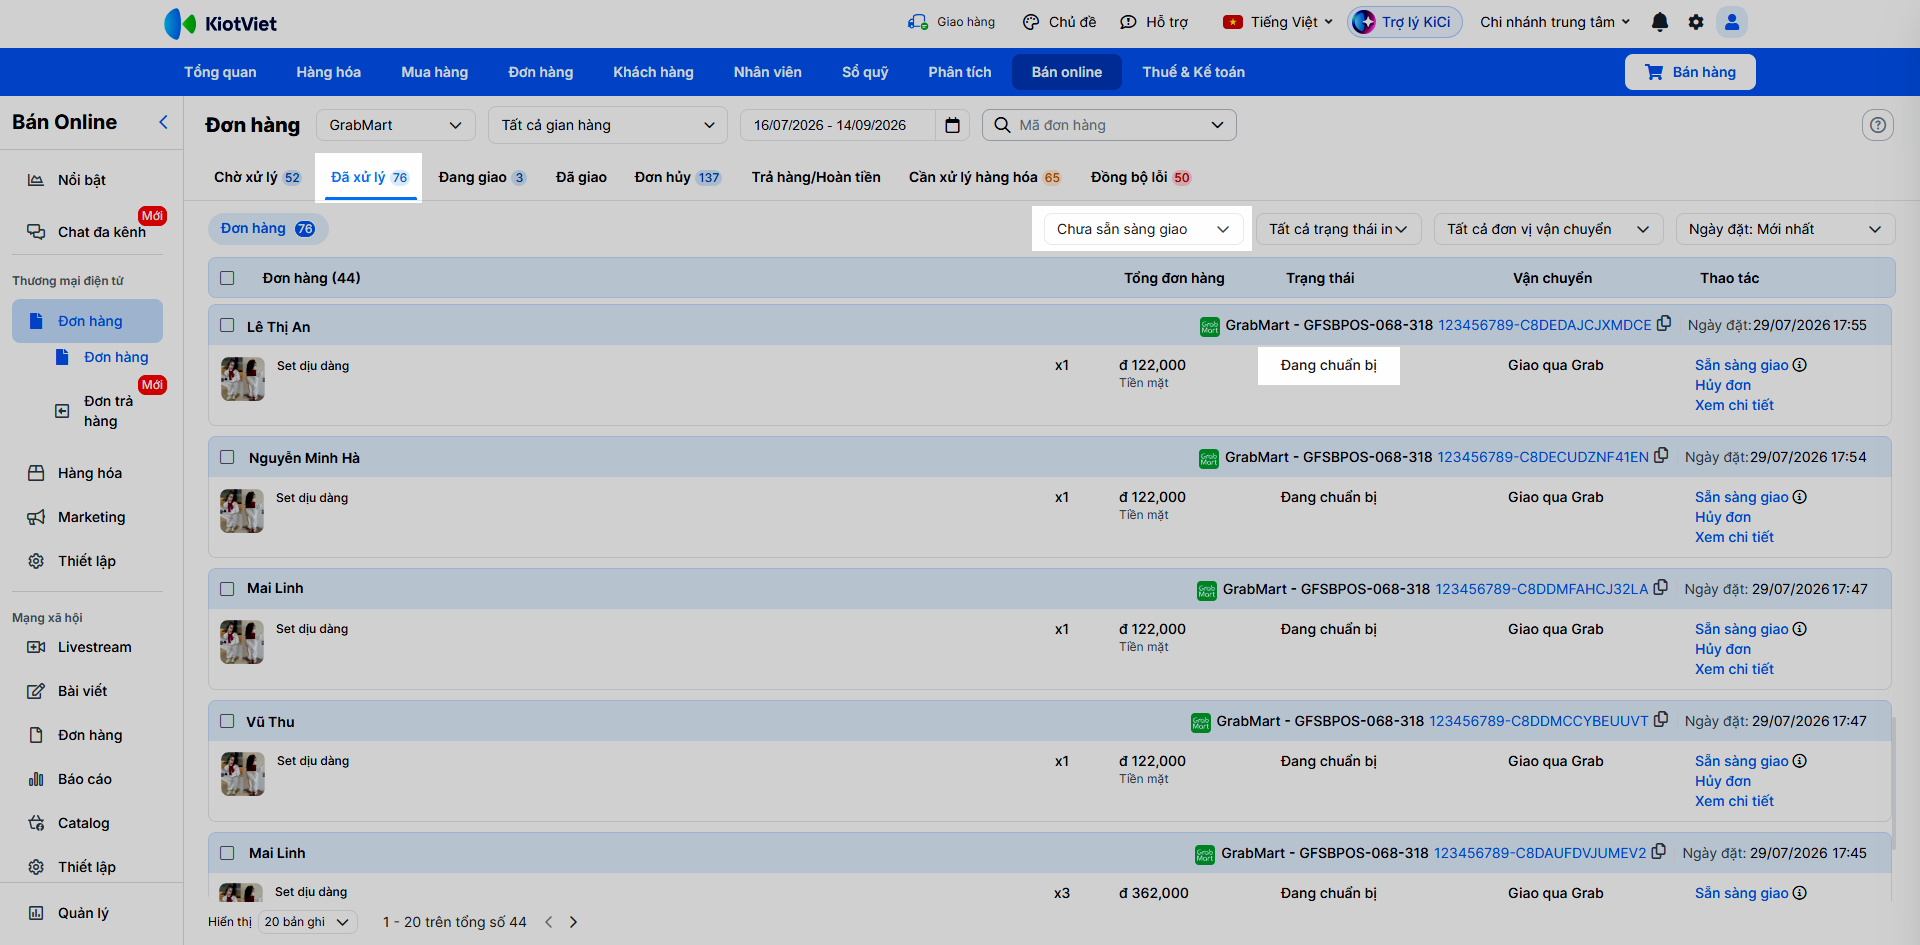Image resolution: width=1920 pixels, height=945 pixels.
Task: Open notifications bell icon
Action: [1660, 22]
